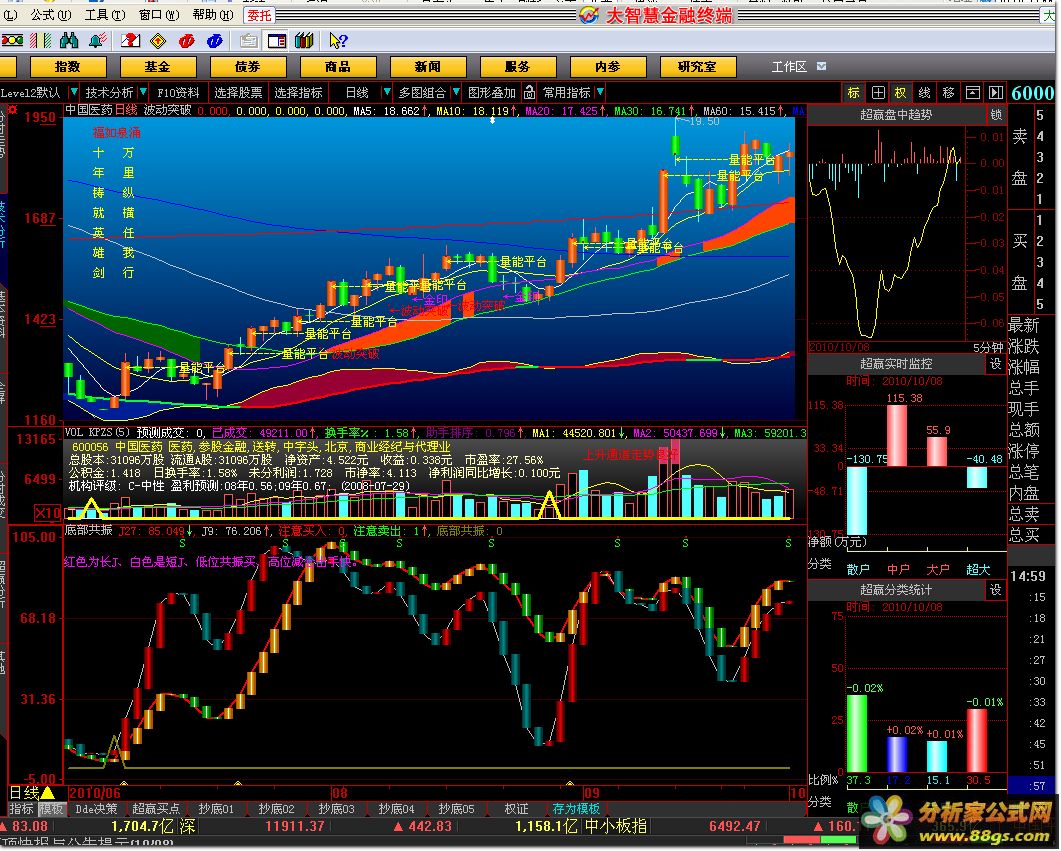
Task: Open the 帮助(H) menu
Action: click(213, 14)
